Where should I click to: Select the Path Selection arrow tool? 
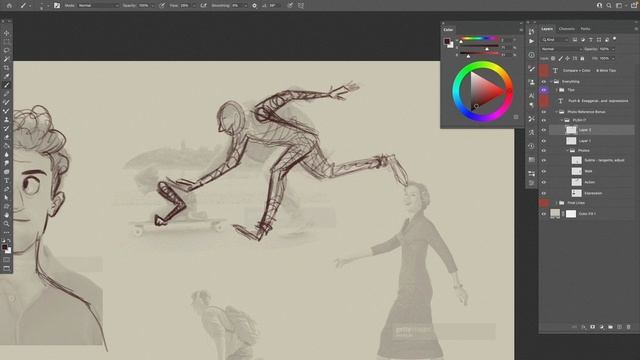[x=7, y=198]
